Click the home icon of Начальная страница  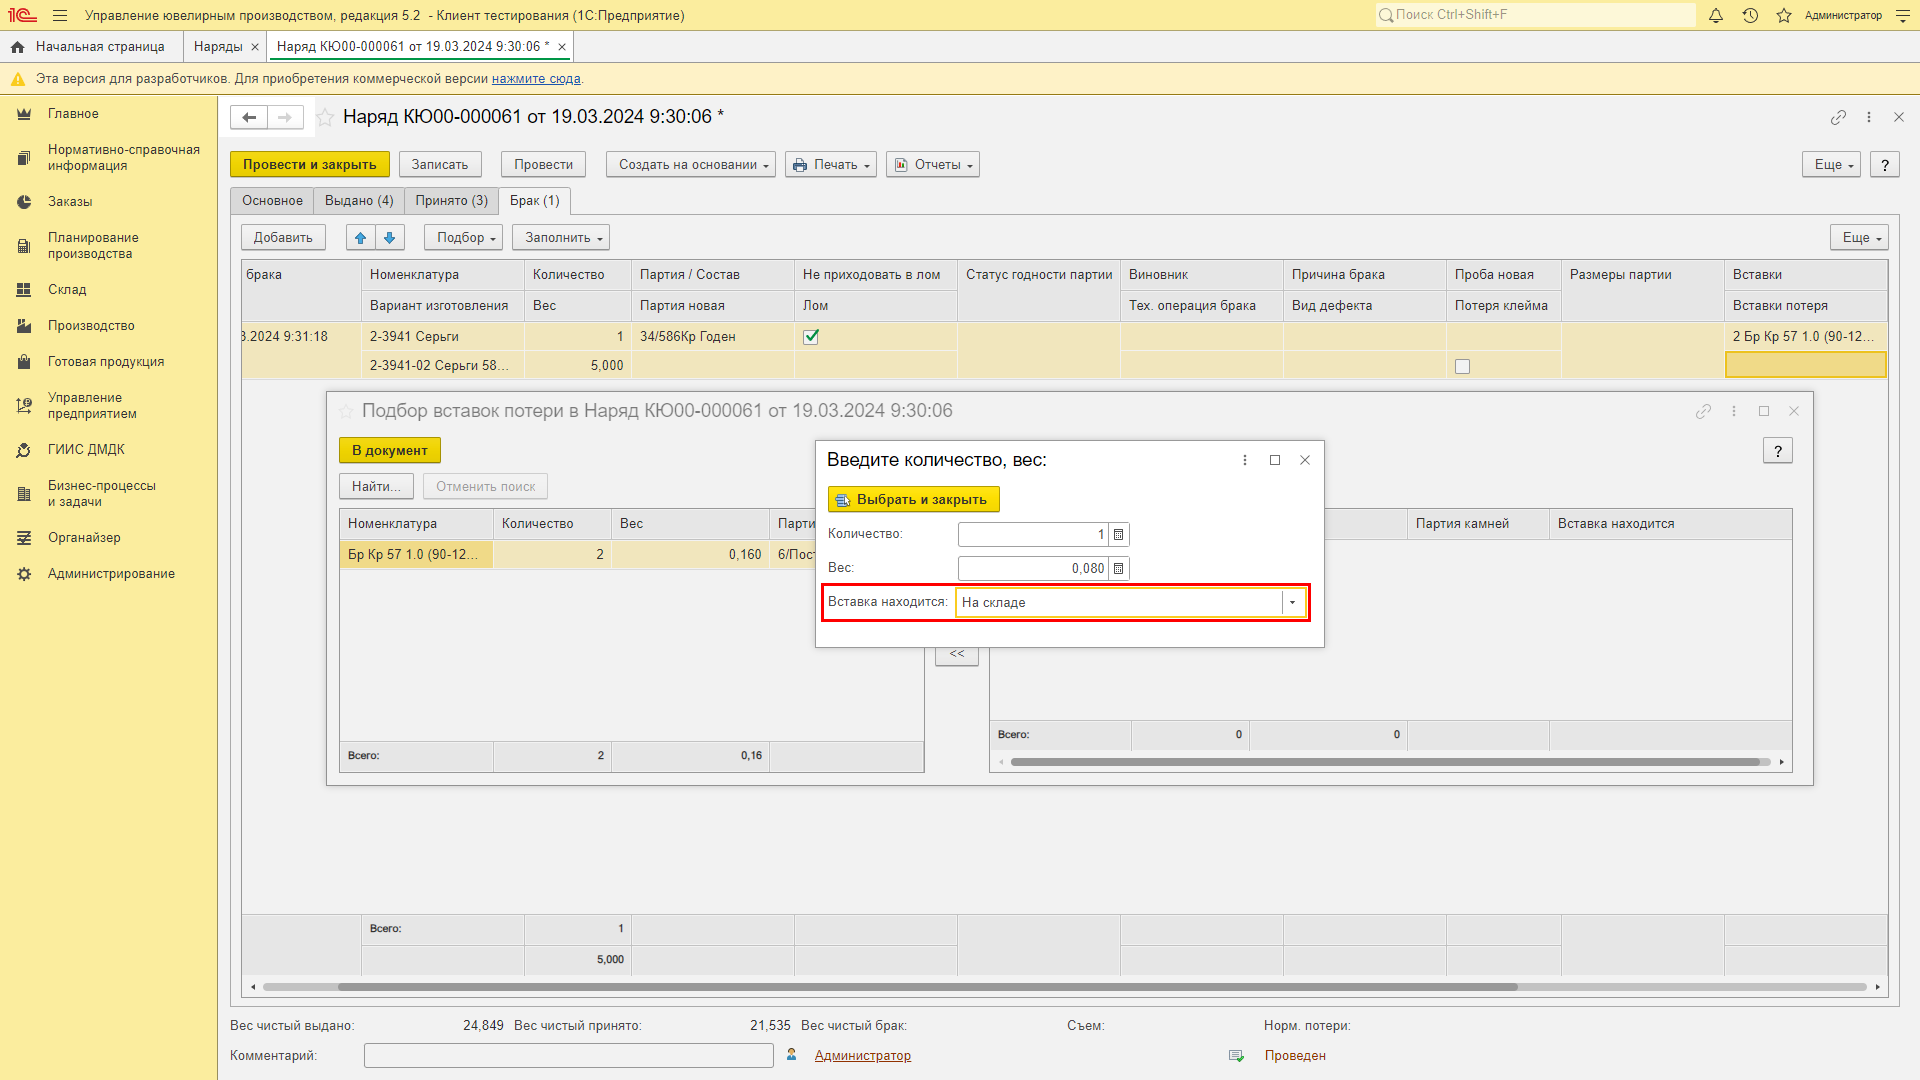(17, 47)
